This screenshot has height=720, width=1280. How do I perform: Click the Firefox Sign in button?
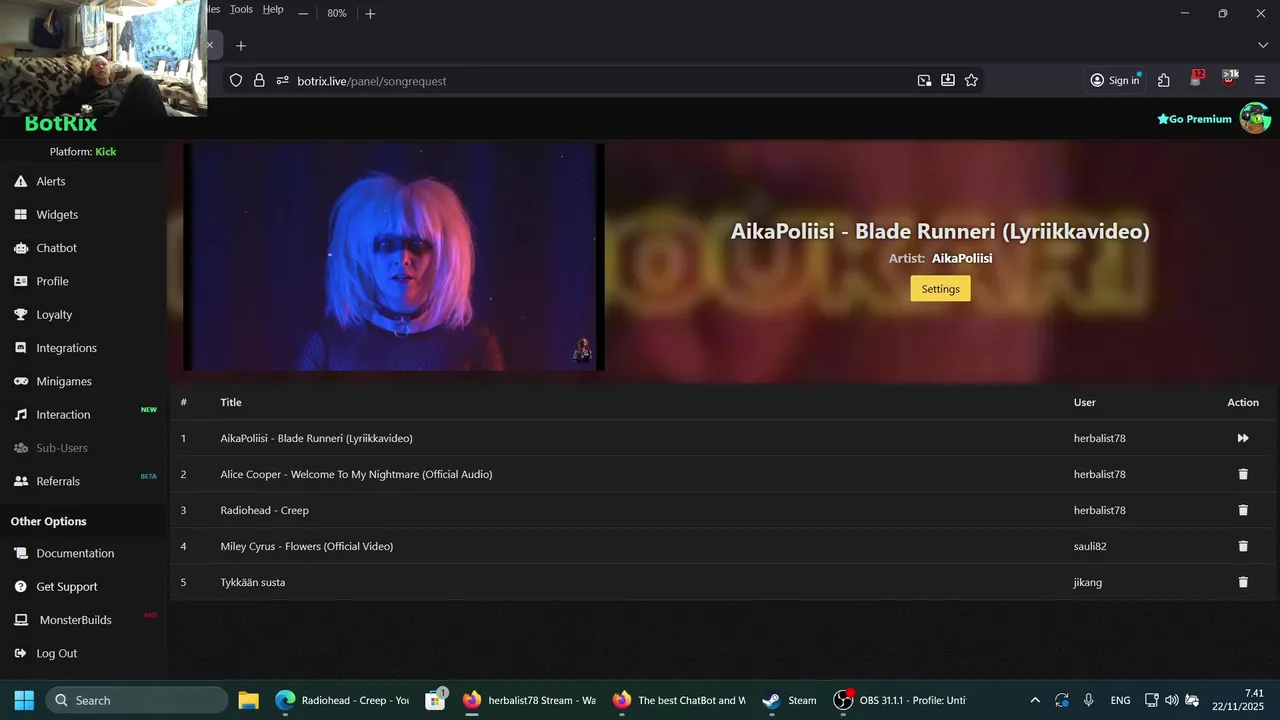pos(1115,80)
